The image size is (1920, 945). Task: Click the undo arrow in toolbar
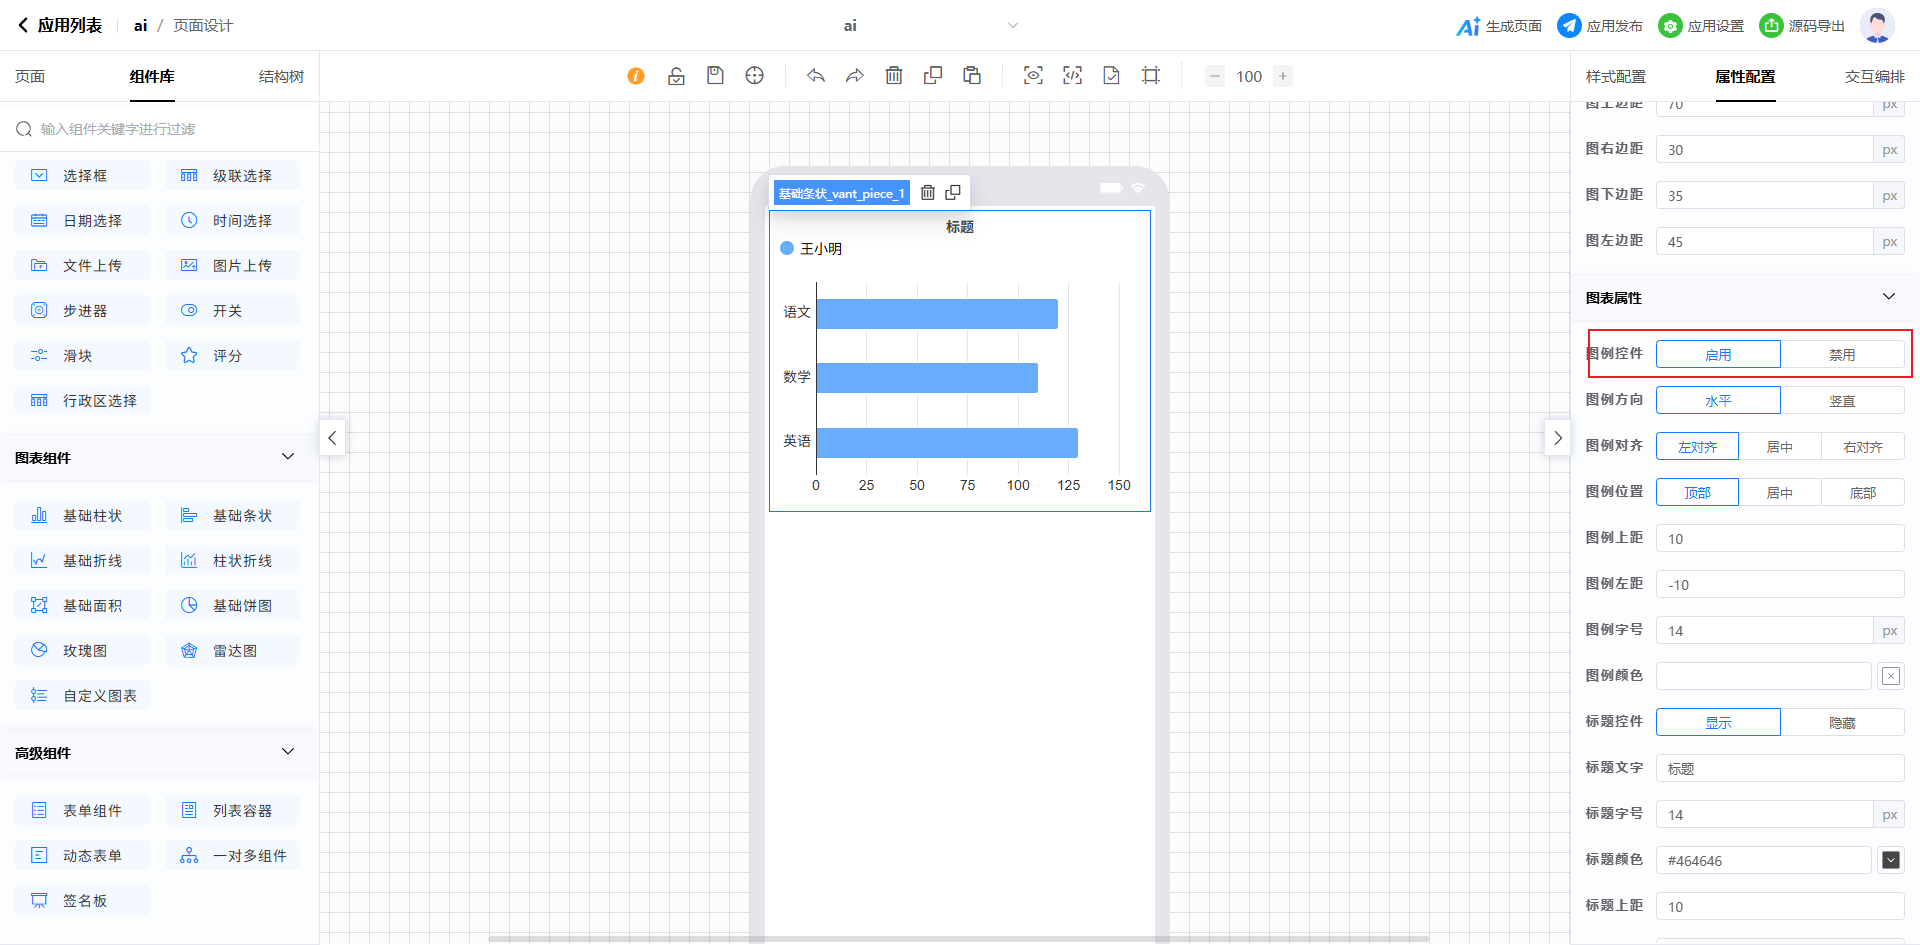(816, 76)
